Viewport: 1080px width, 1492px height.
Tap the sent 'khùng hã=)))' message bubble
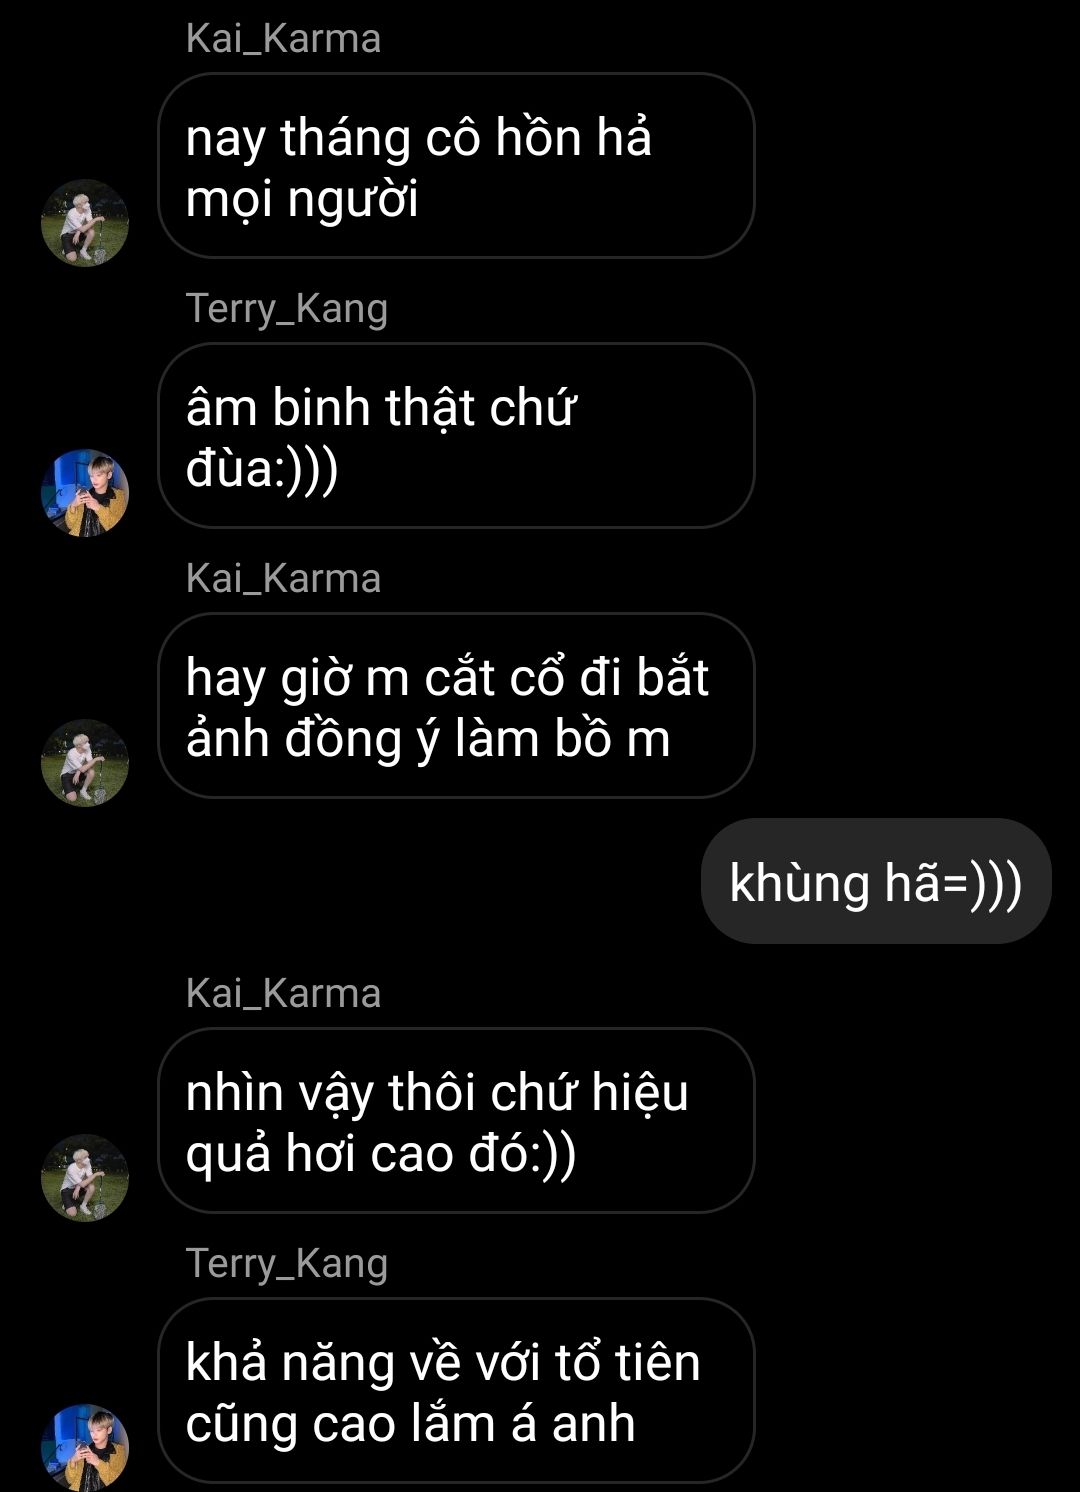click(876, 881)
